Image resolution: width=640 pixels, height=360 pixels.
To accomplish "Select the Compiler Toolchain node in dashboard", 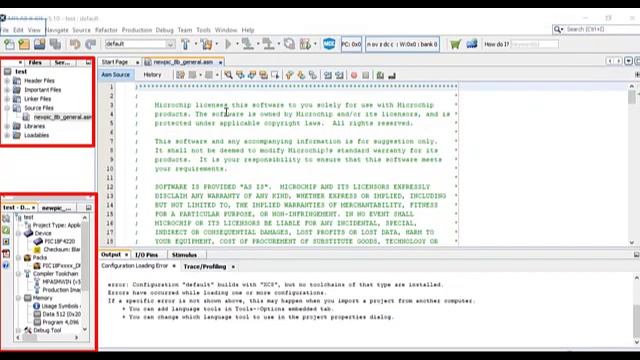I will (x=56, y=273).
